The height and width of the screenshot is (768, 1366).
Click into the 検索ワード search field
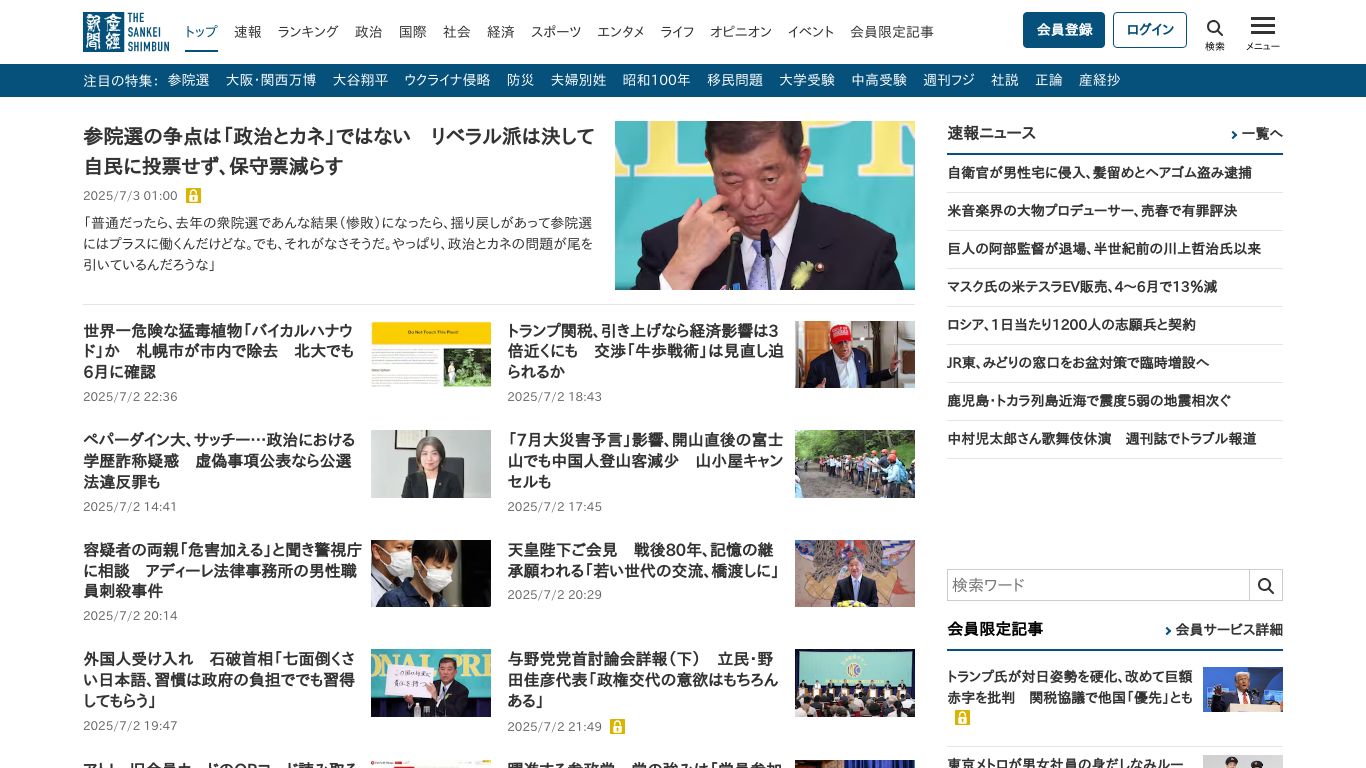1098,585
